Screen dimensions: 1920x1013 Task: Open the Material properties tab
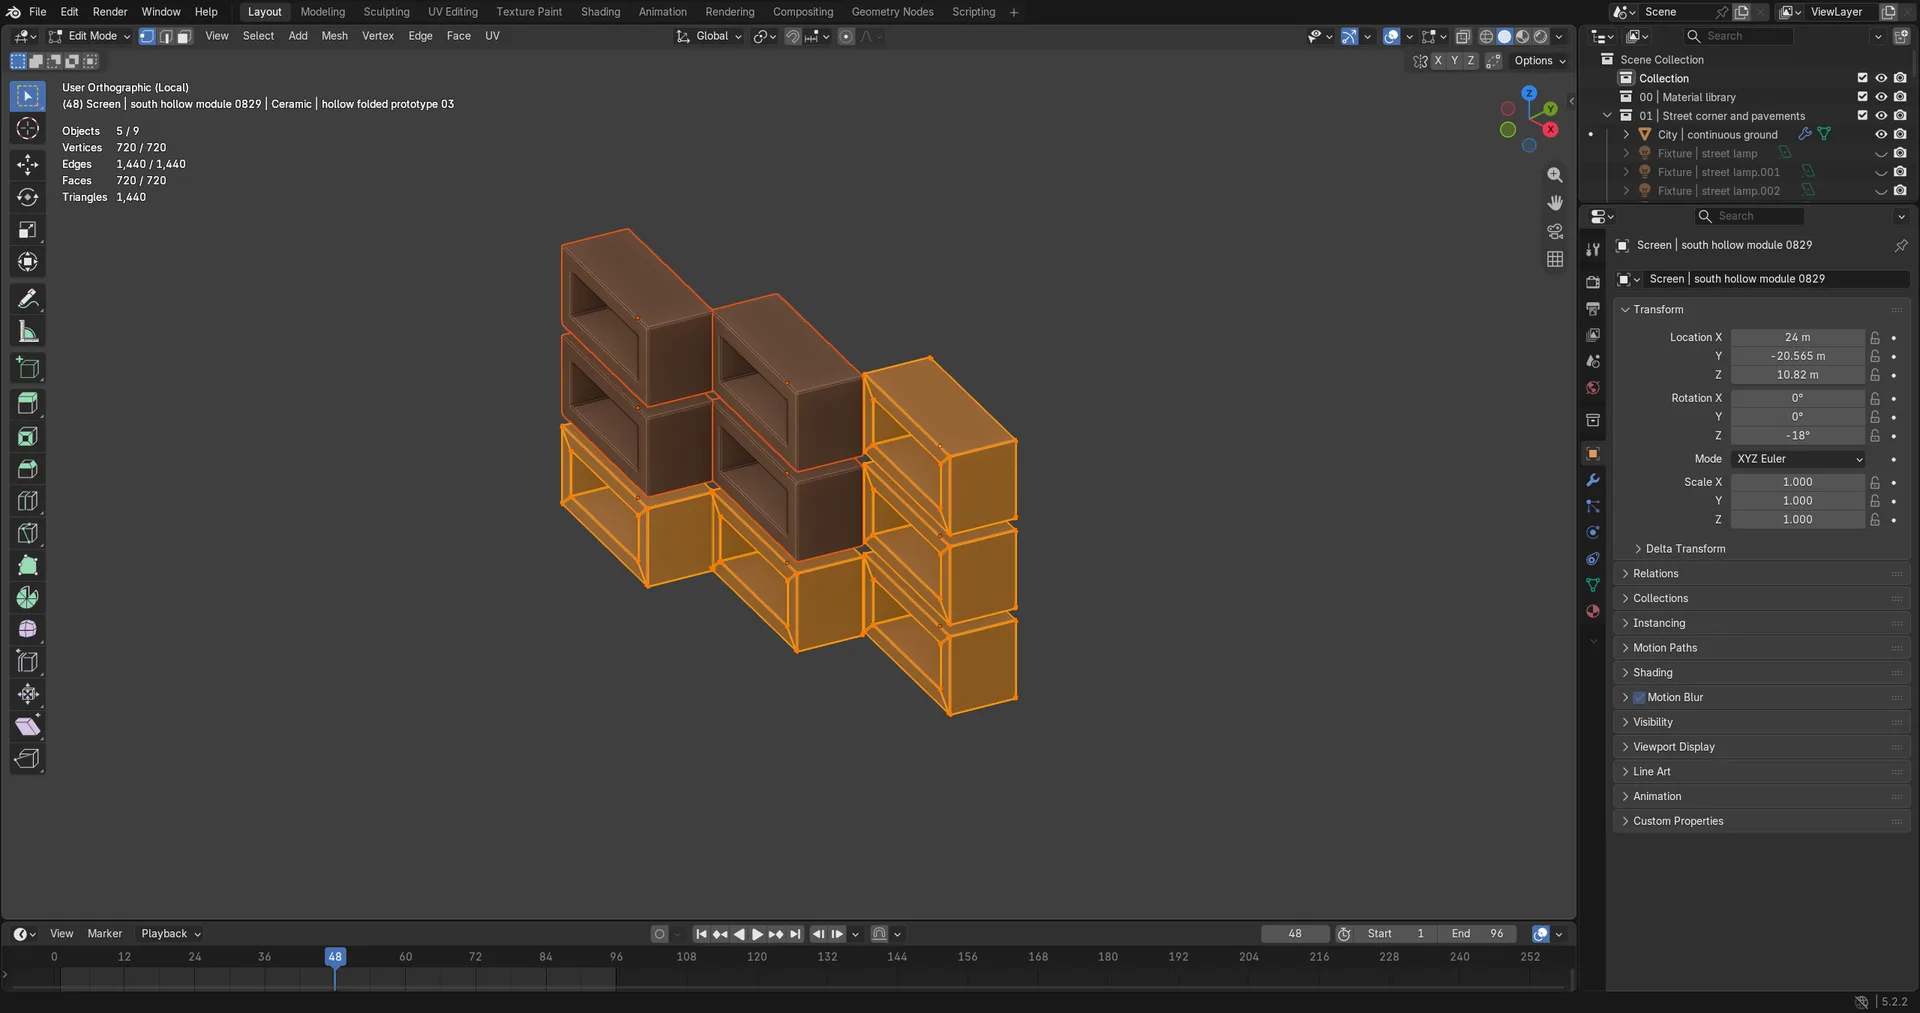click(1593, 611)
